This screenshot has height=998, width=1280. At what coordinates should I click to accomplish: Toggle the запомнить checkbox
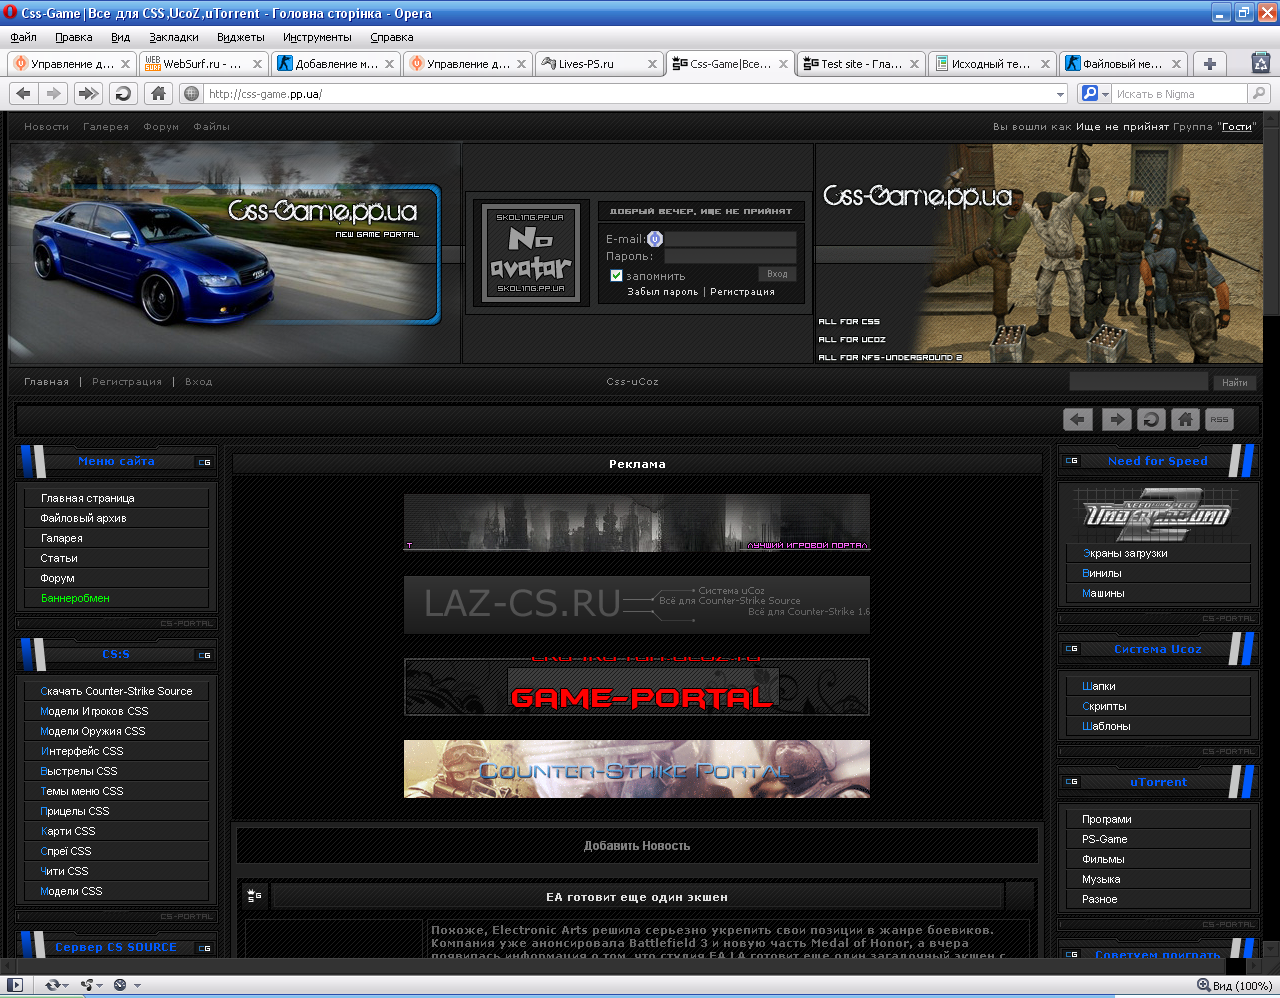[x=616, y=275]
